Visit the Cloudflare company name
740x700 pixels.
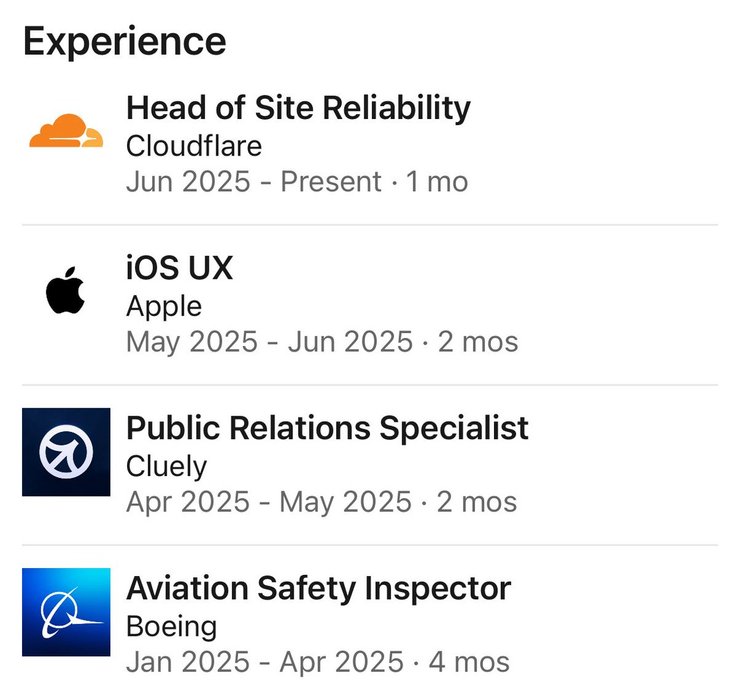(x=193, y=146)
